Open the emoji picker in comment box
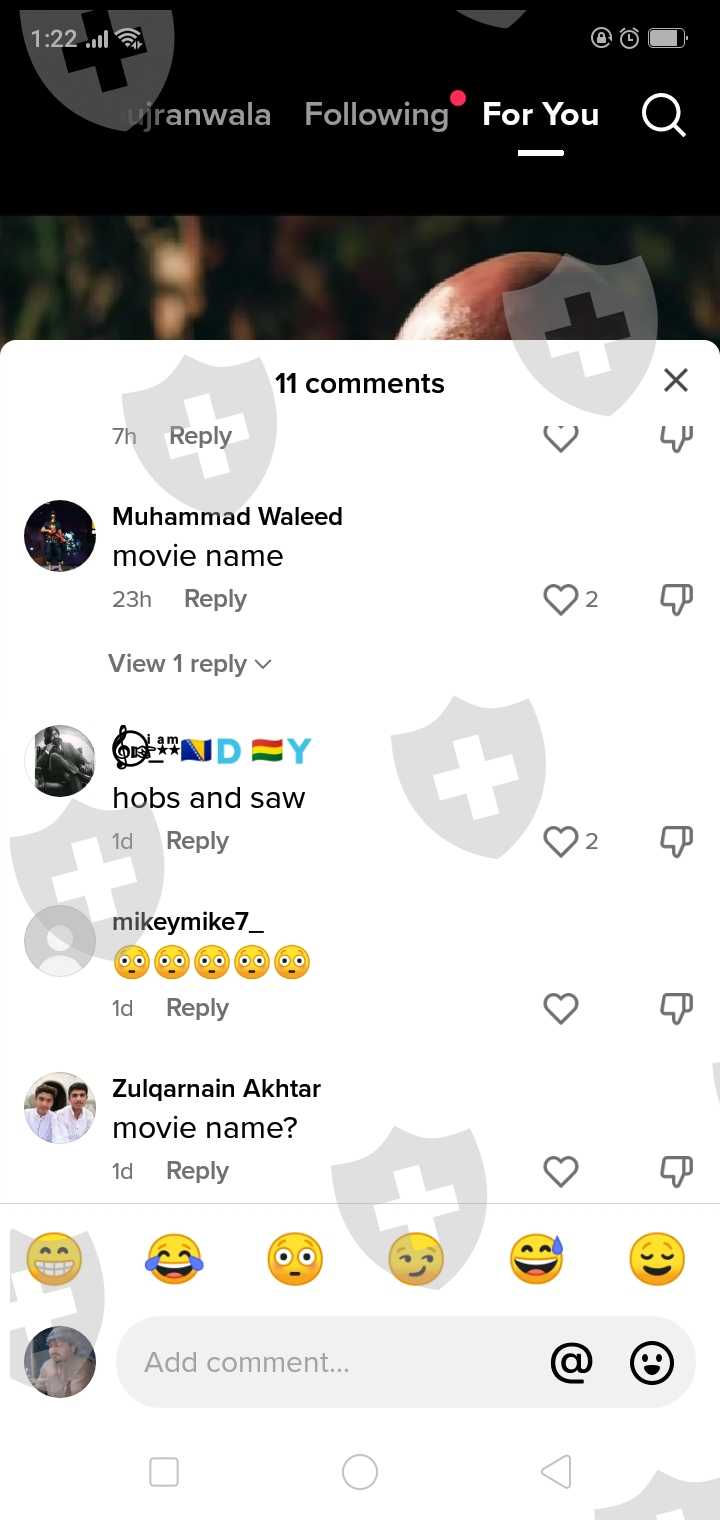720x1520 pixels. 652,1362
